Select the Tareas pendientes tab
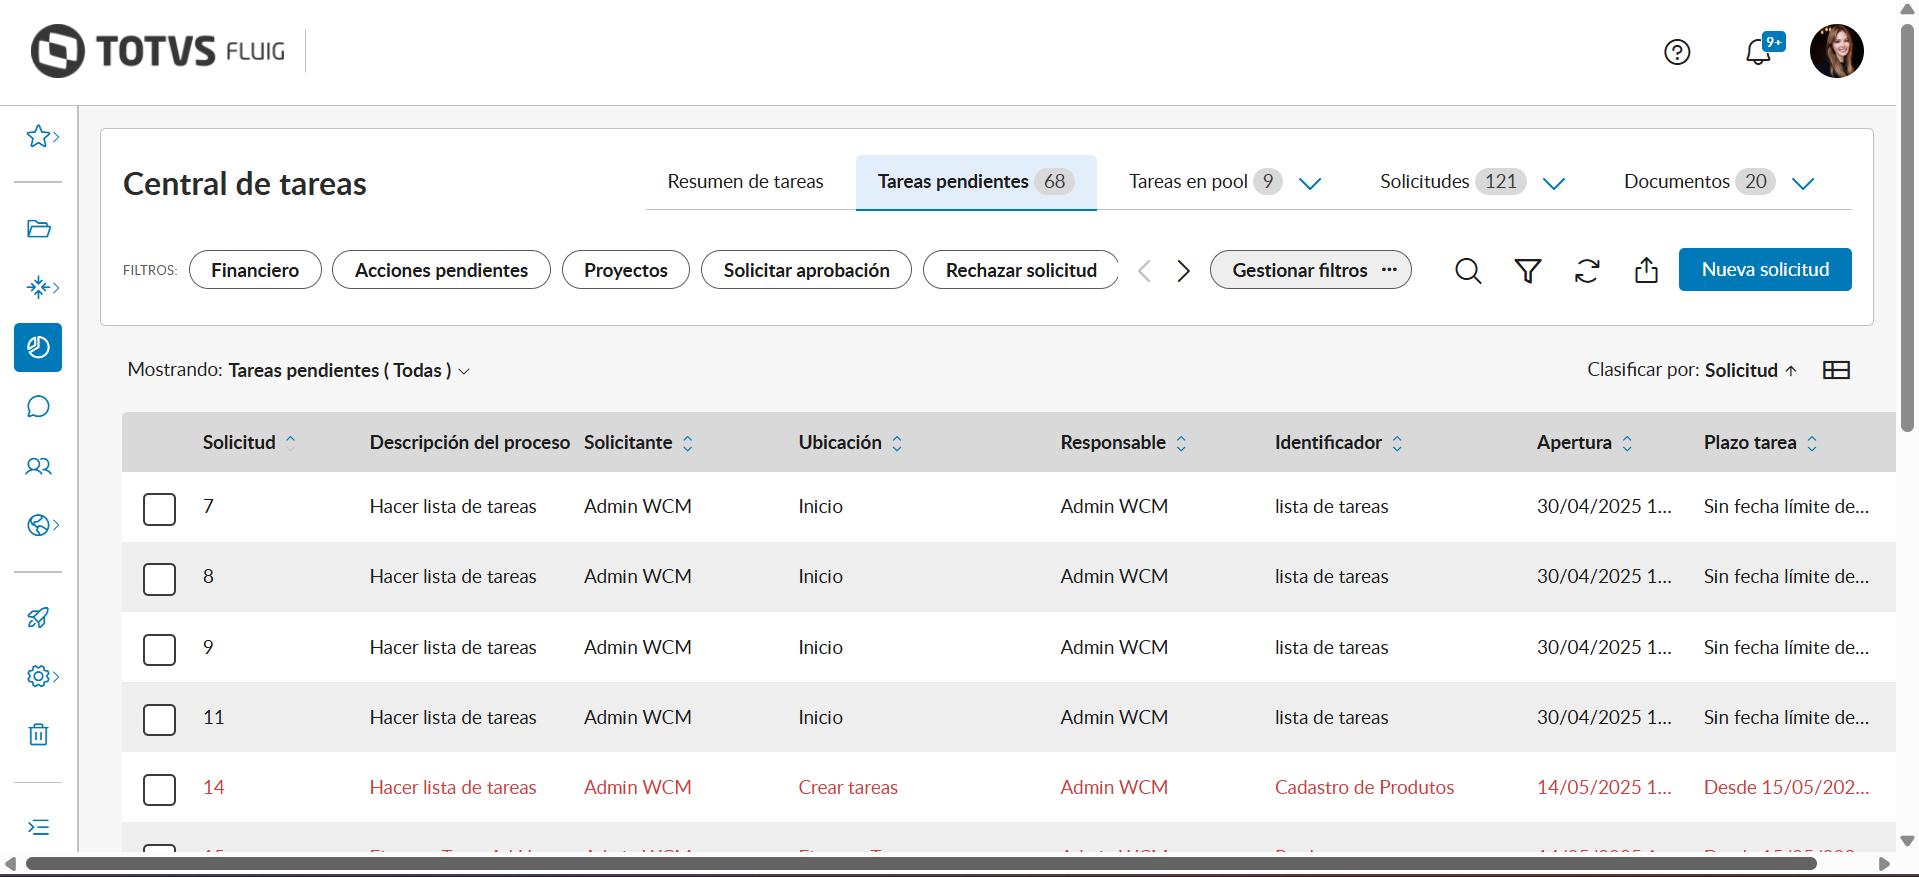This screenshot has width=1919, height=877. tap(975, 182)
